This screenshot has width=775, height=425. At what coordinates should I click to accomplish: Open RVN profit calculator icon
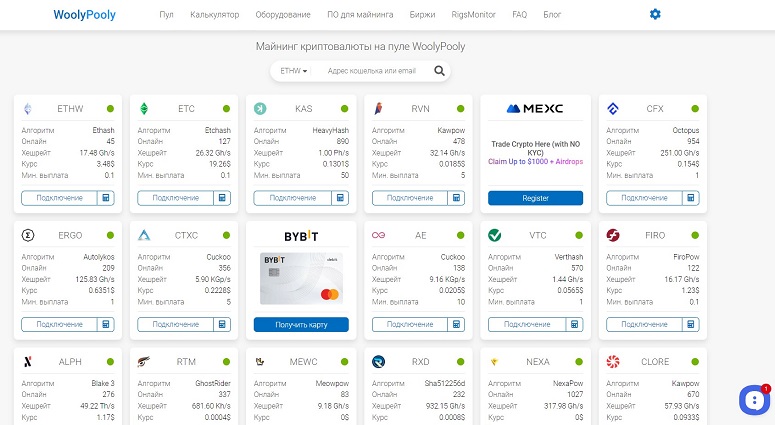tap(456, 198)
